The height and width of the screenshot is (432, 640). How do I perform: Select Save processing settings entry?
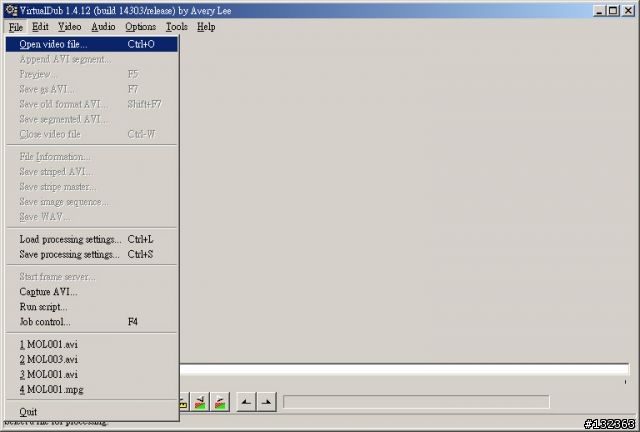tap(92, 254)
